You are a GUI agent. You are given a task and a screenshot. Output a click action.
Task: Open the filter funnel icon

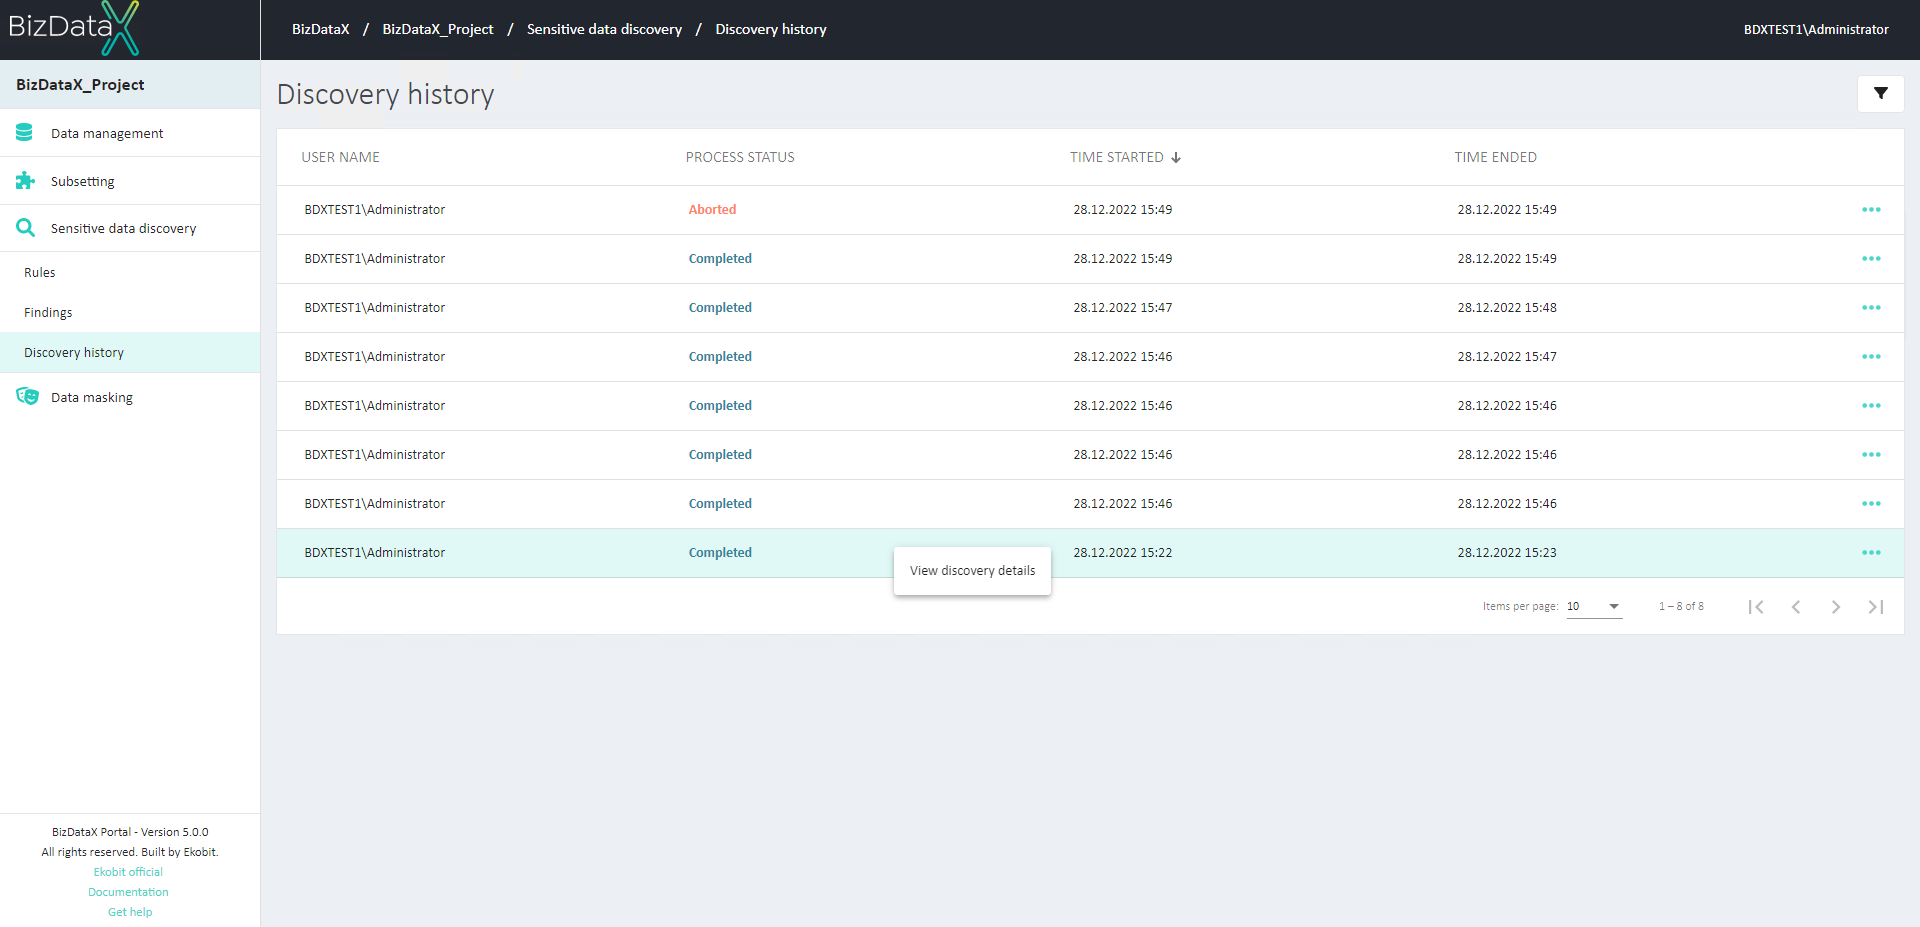[x=1880, y=93]
